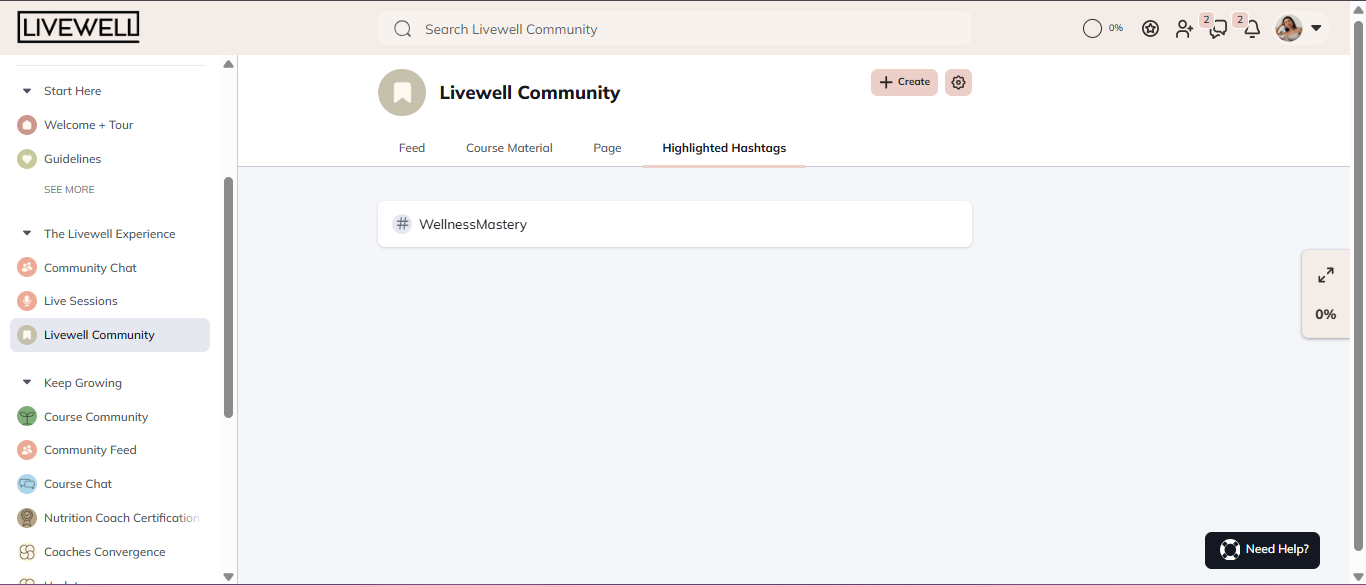1366x585 pixels.
Task: Click the Community Feed people icon
Action: coord(27,450)
